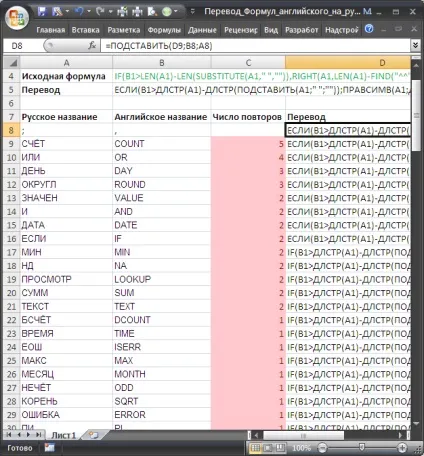Open the Undo history dropdown arrow
424x456 pixels.
89,12
